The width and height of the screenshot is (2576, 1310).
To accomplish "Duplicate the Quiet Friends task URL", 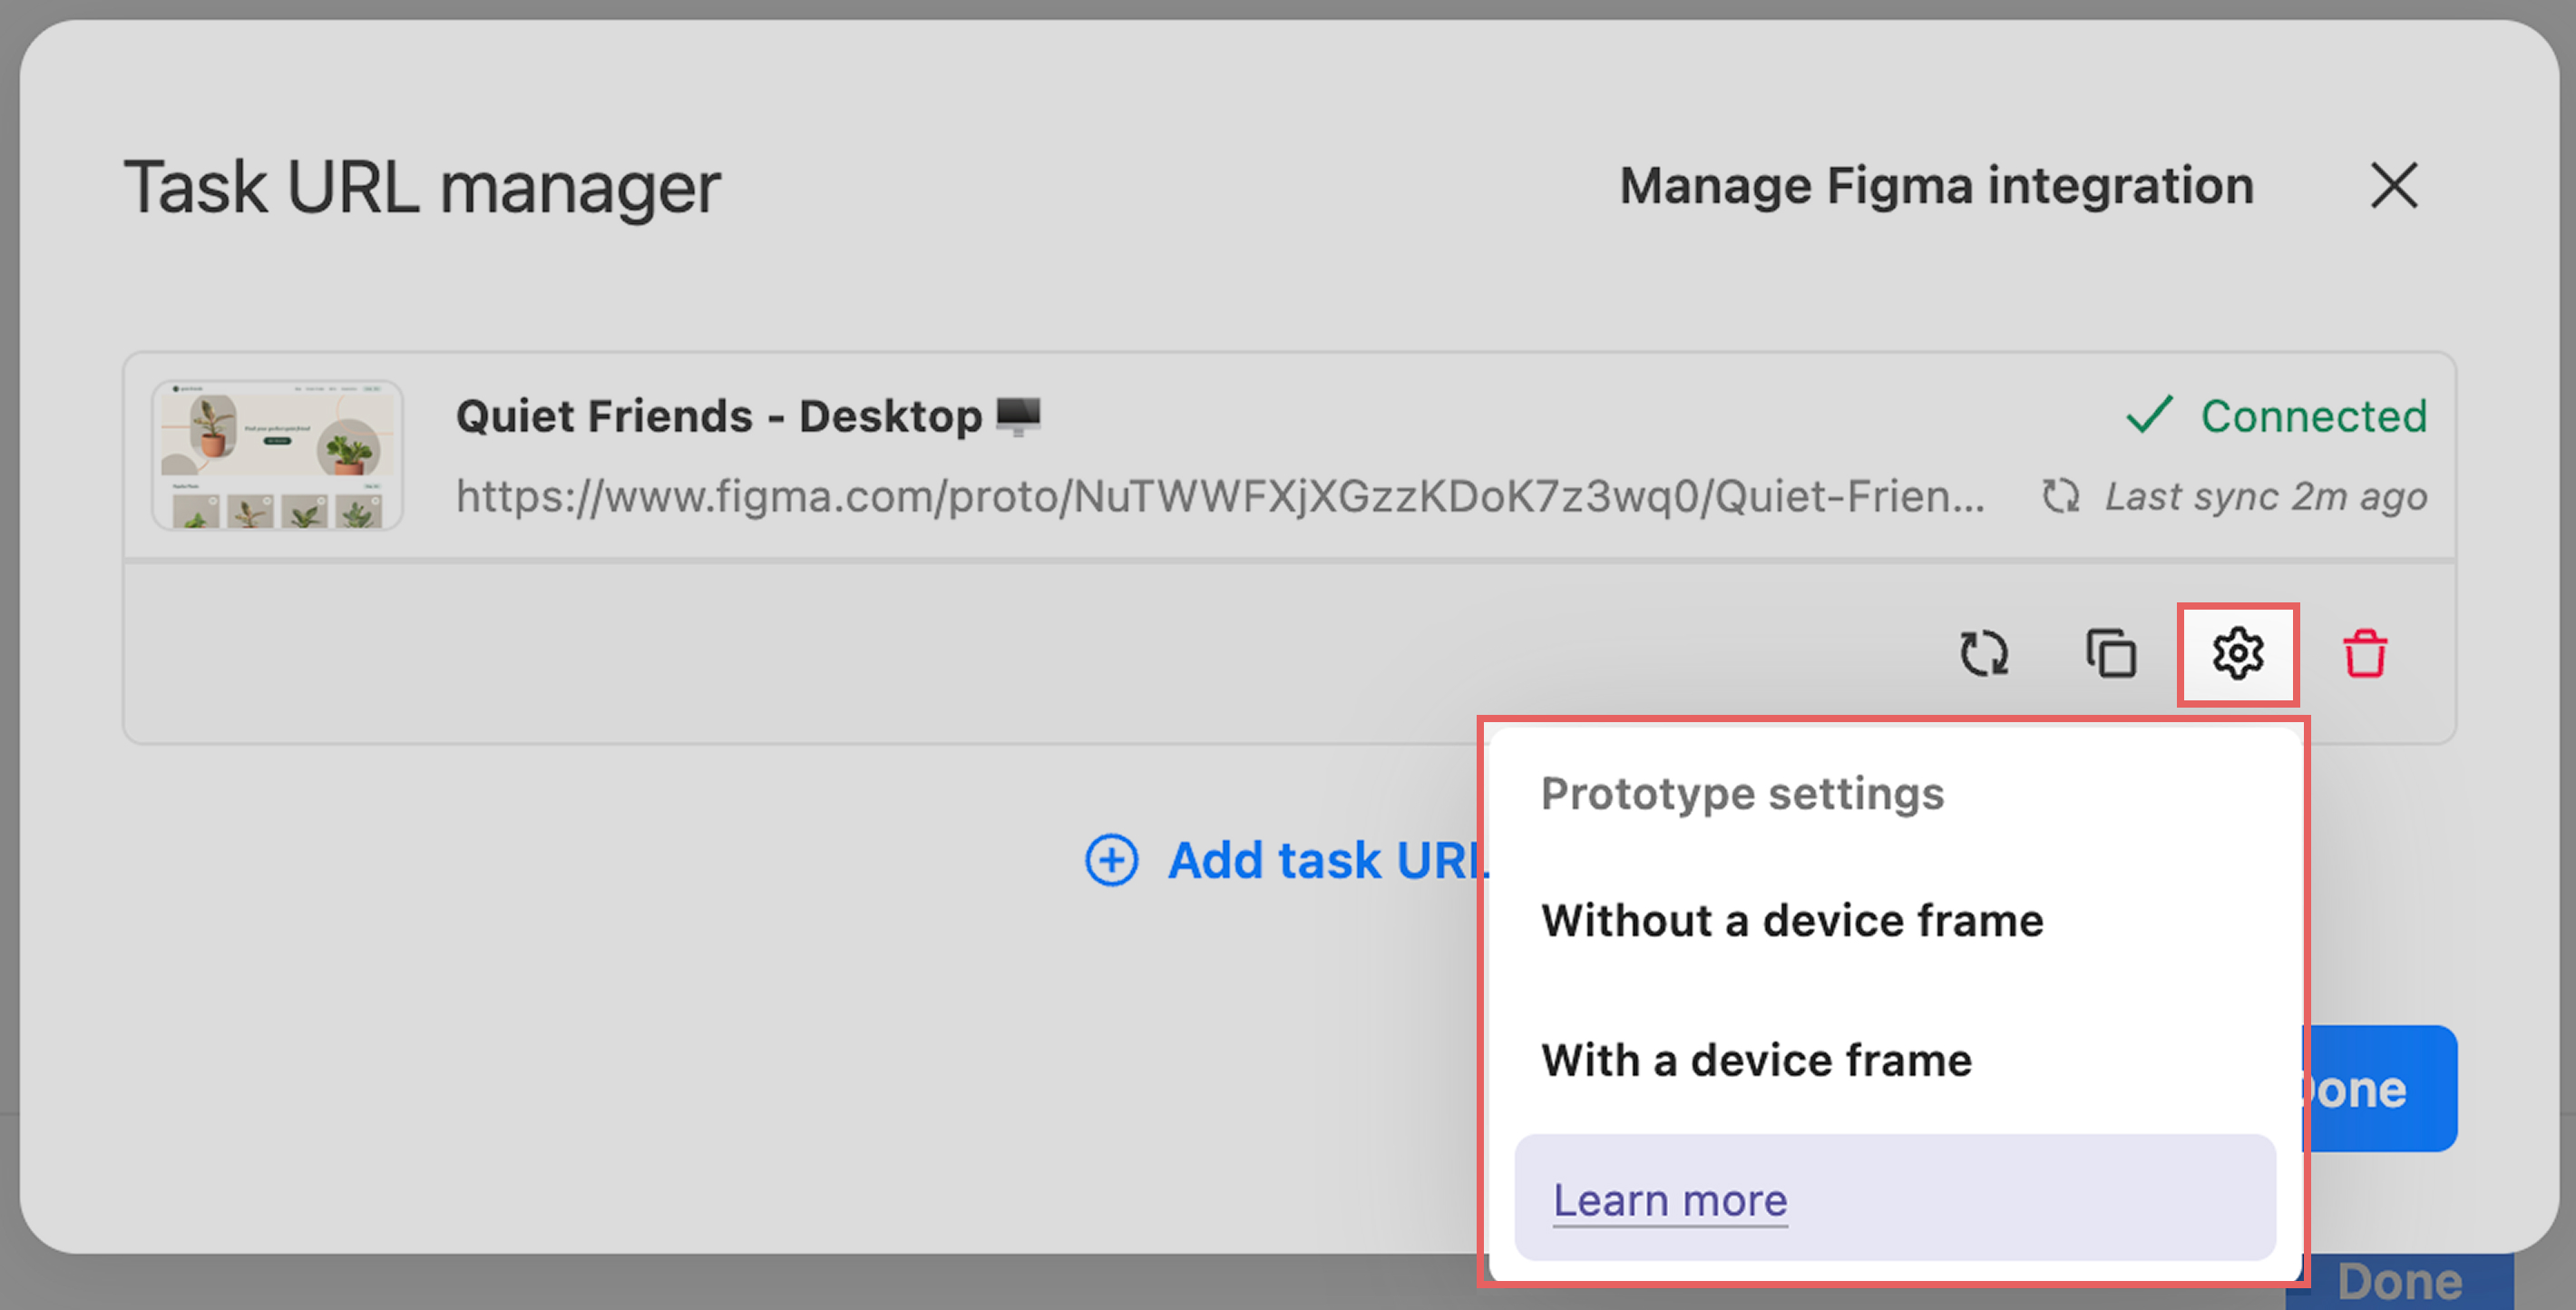I will pos(2110,655).
